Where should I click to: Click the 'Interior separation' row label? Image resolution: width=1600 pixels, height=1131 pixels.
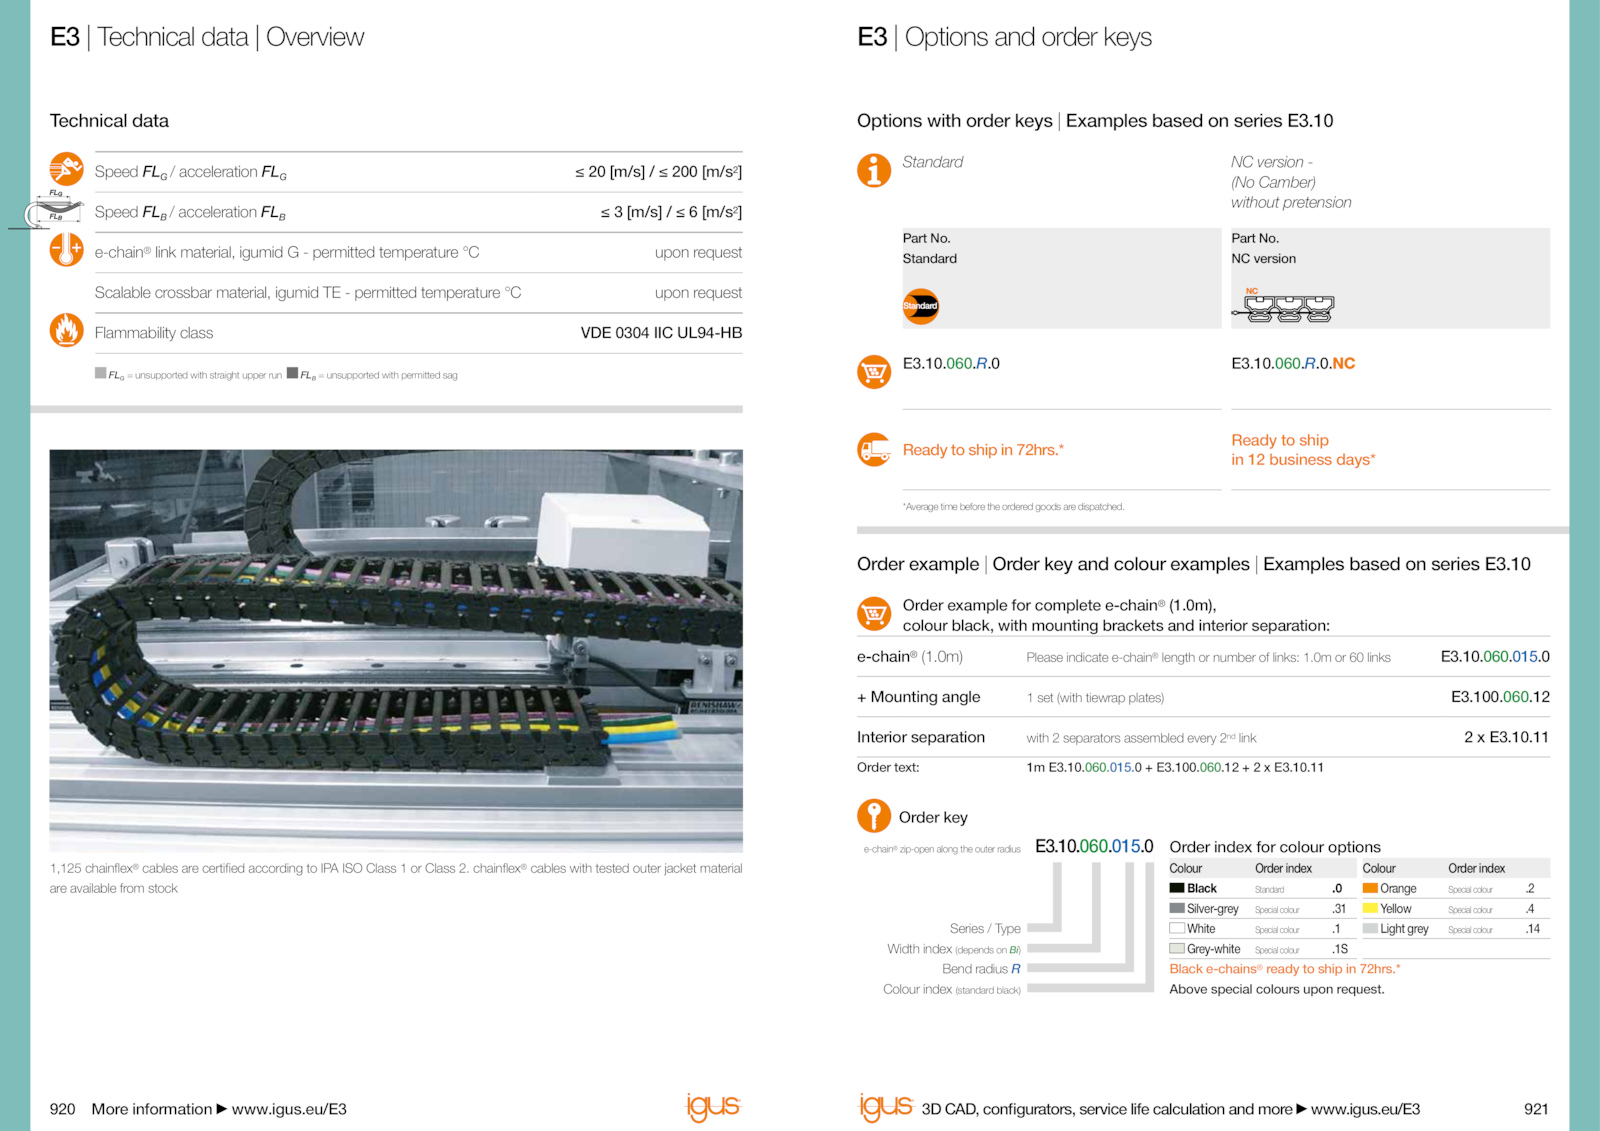pyautogui.click(x=921, y=737)
